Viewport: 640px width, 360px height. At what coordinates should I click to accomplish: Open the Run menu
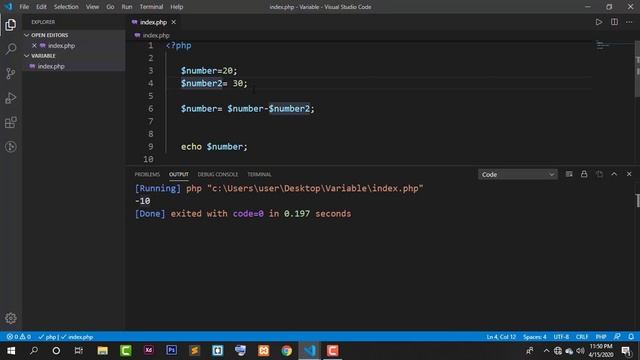click(x=127, y=7)
